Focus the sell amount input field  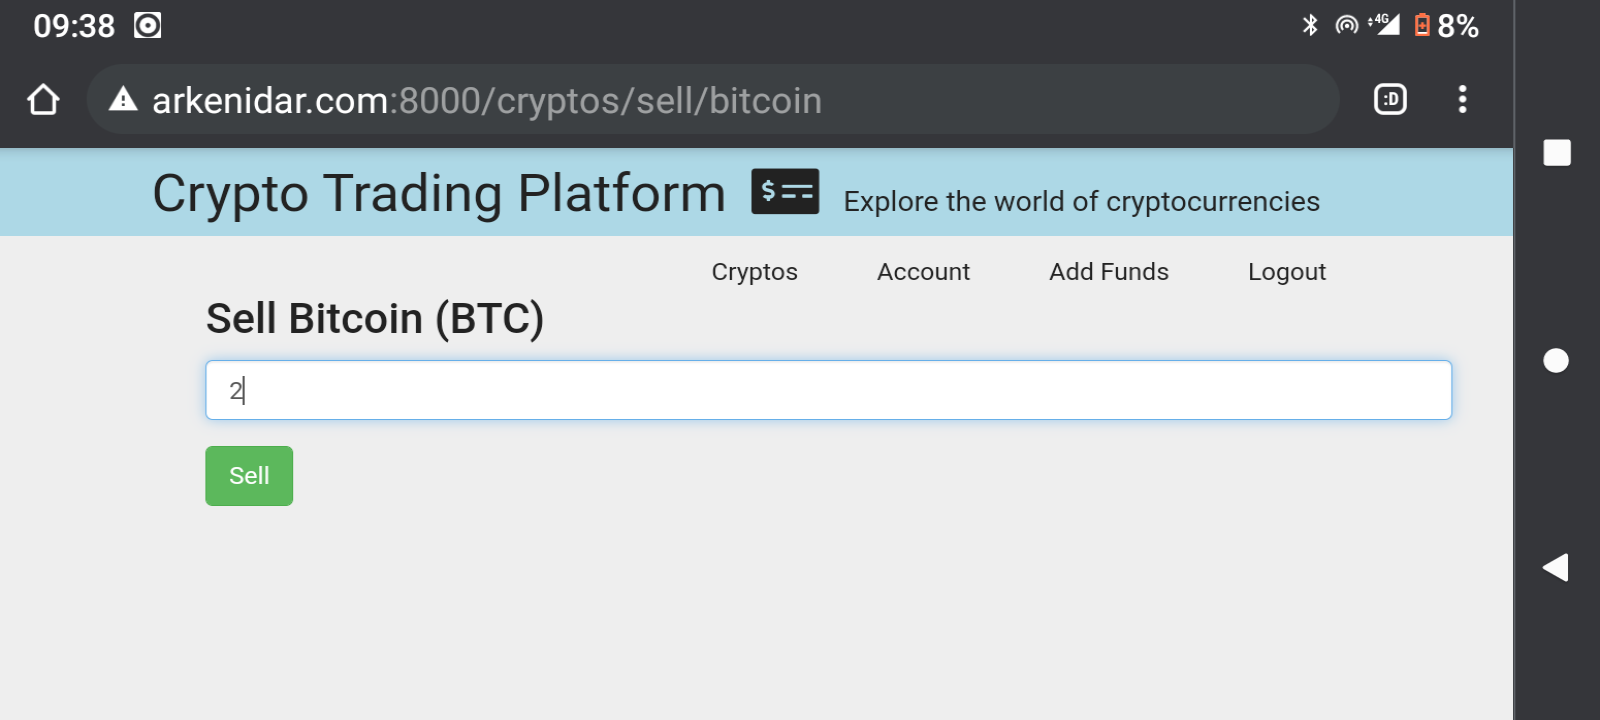(x=828, y=390)
